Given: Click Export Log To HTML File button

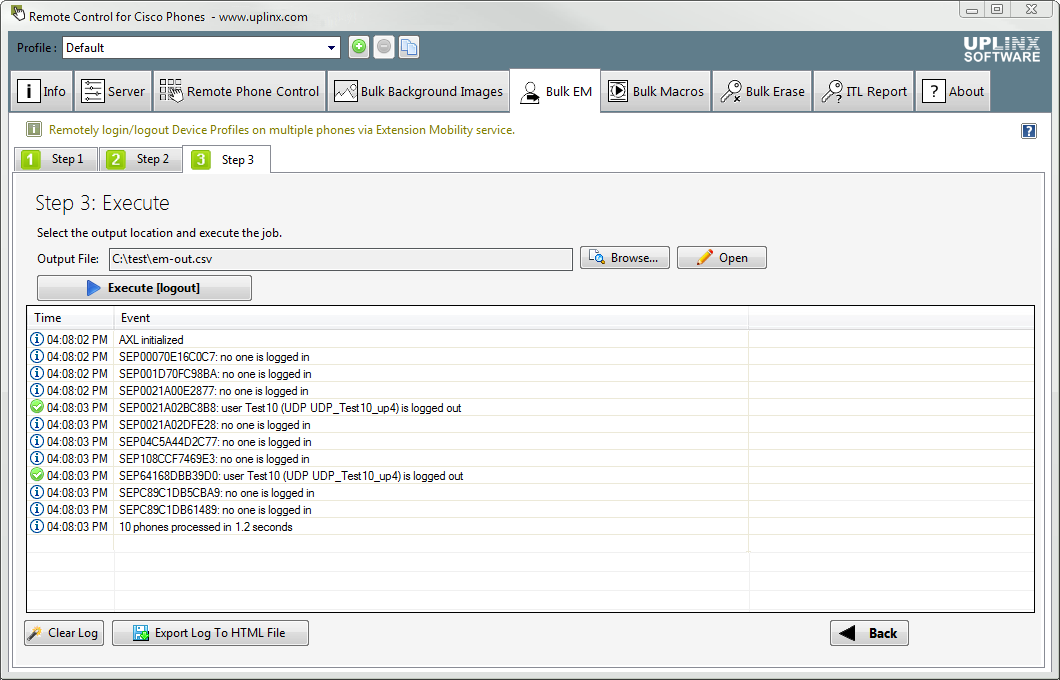Looking at the screenshot, I should pos(210,633).
